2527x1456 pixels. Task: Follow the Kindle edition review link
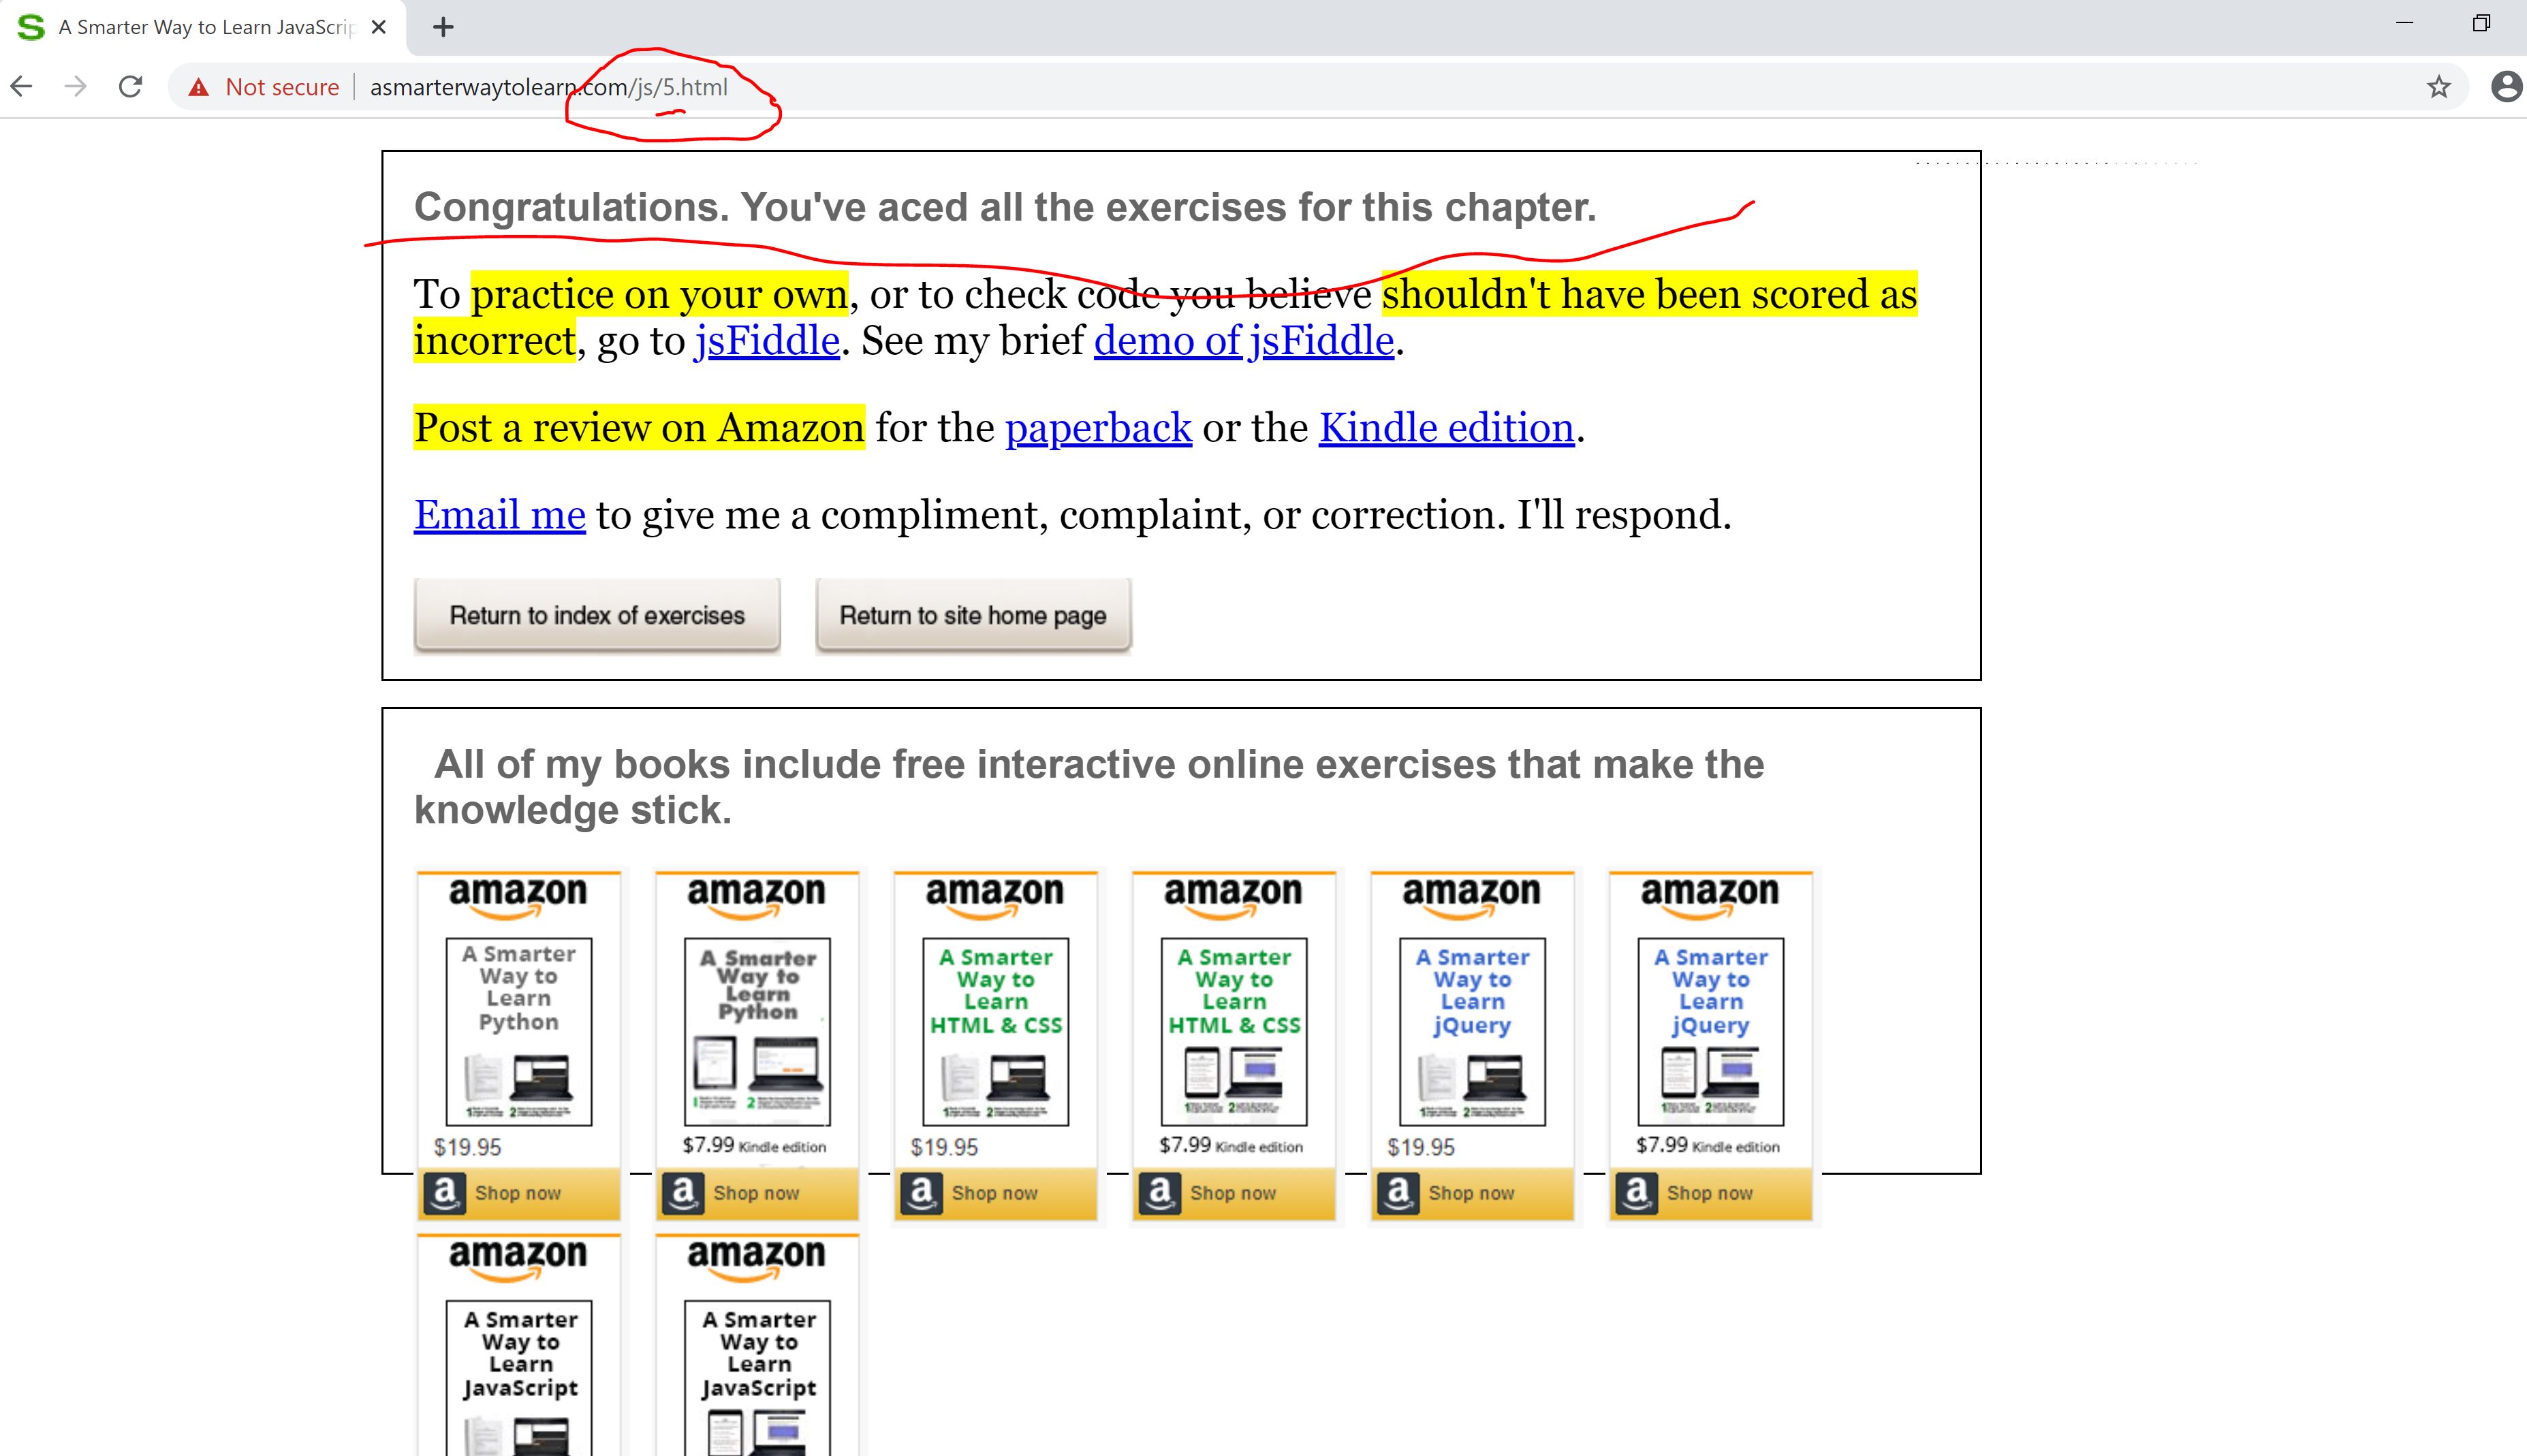pos(1446,428)
